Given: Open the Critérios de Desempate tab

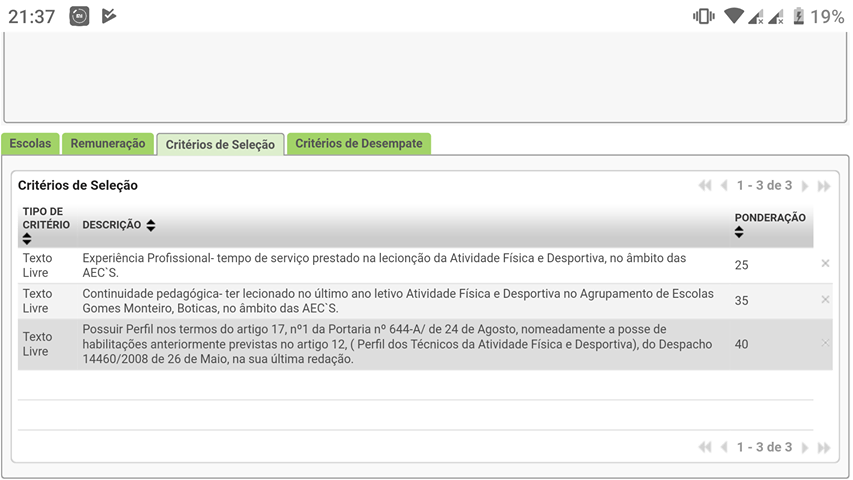Looking at the screenshot, I should (359, 144).
